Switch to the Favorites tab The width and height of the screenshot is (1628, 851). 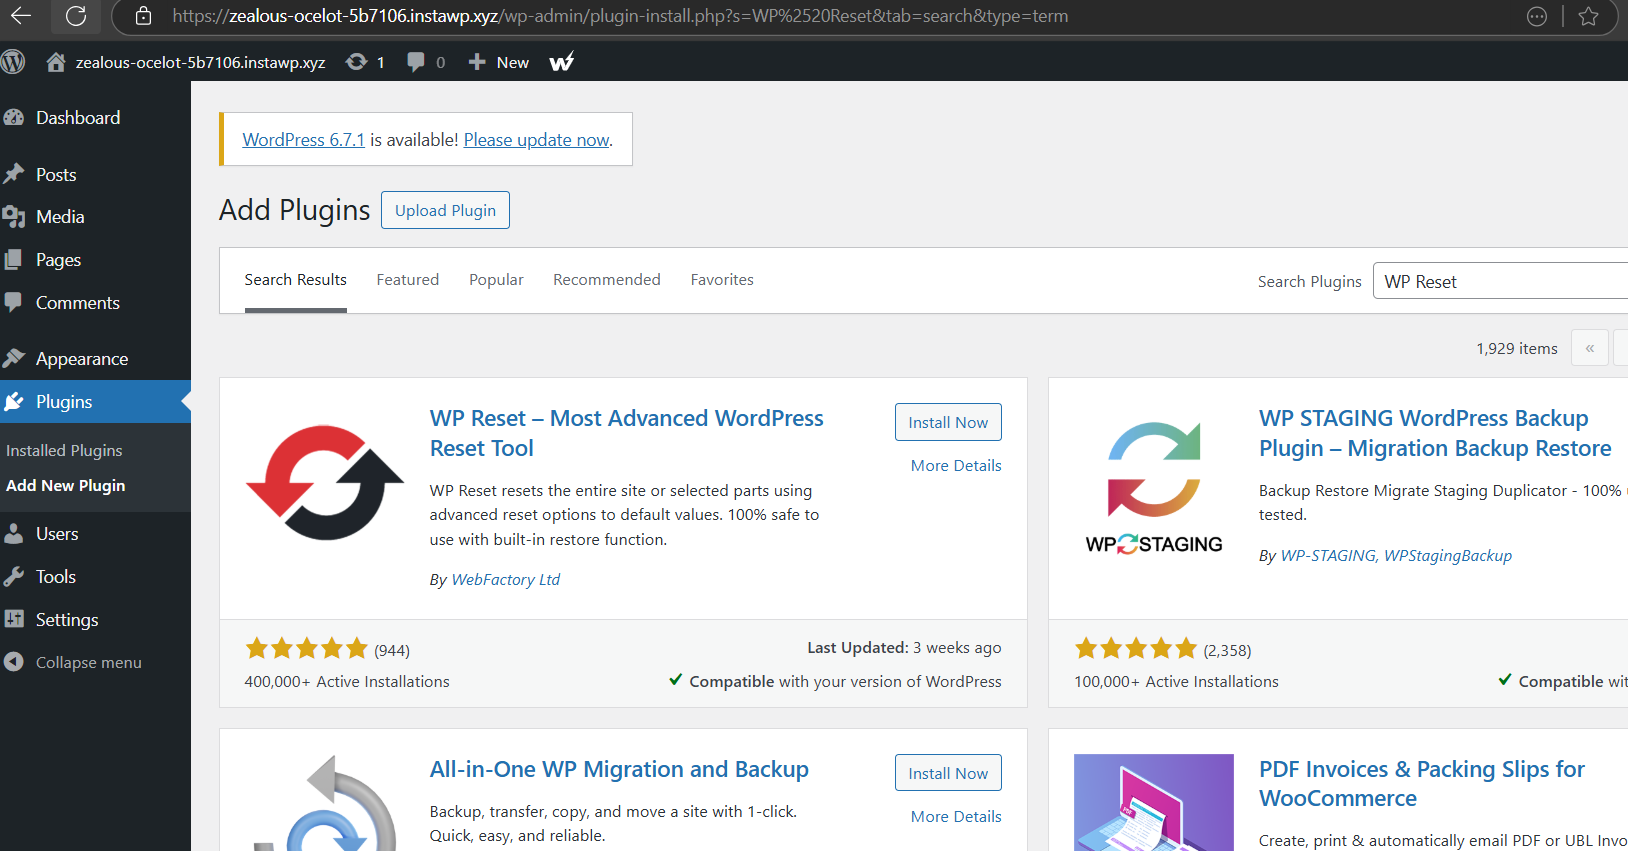[722, 280]
